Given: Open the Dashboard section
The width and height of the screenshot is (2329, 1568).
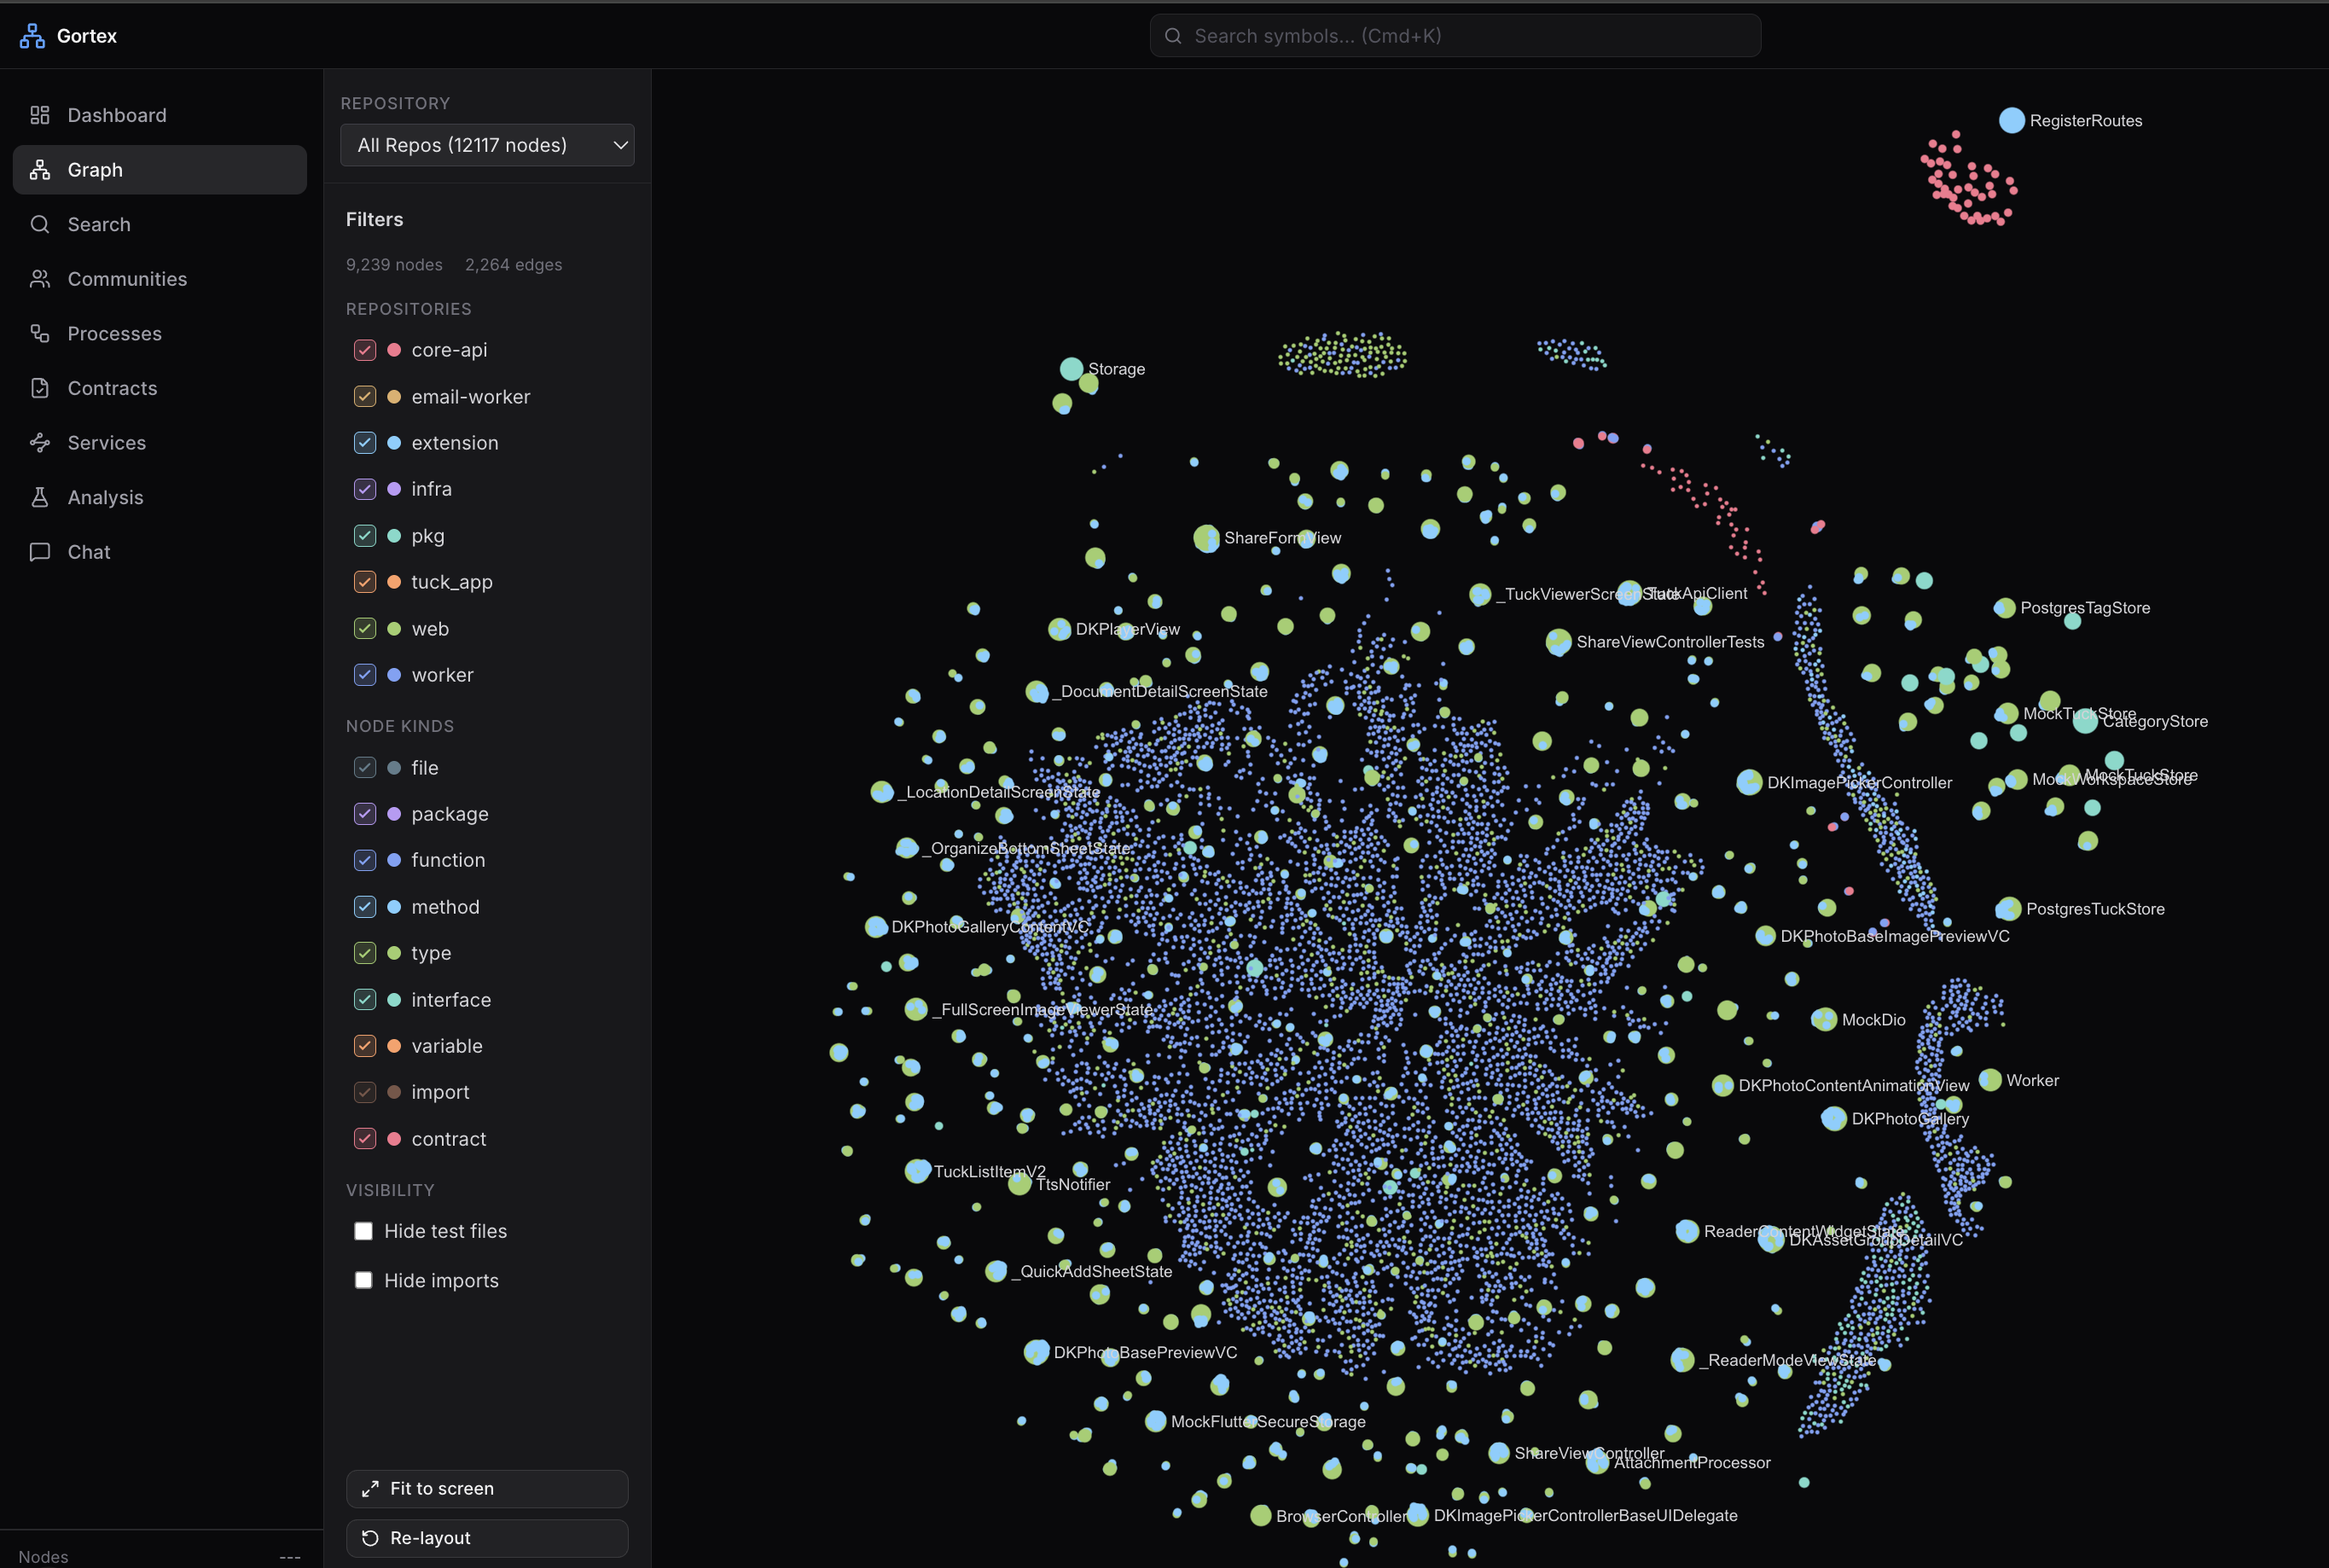Looking at the screenshot, I should [117, 114].
